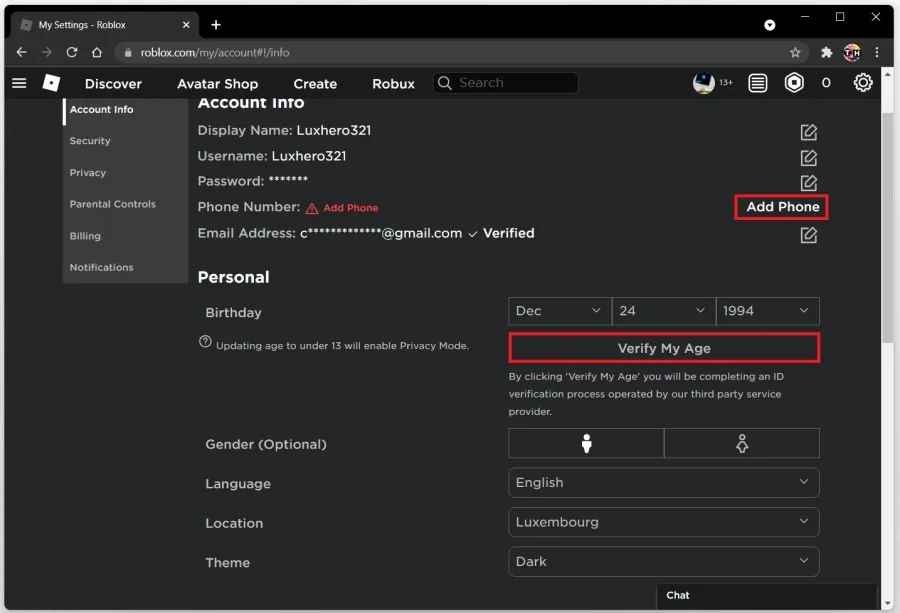Image resolution: width=900 pixels, height=613 pixels.
Task: Open the settings gear icon
Action: (863, 83)
